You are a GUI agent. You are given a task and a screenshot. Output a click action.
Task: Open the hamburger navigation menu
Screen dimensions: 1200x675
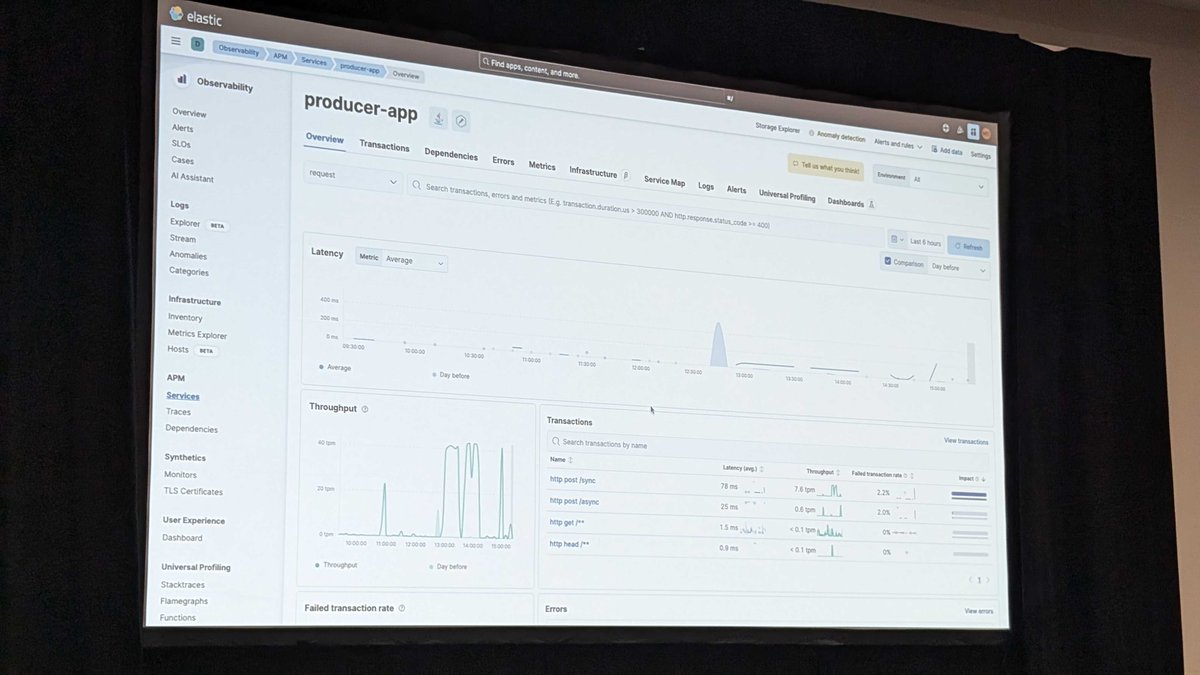(176, 42)
